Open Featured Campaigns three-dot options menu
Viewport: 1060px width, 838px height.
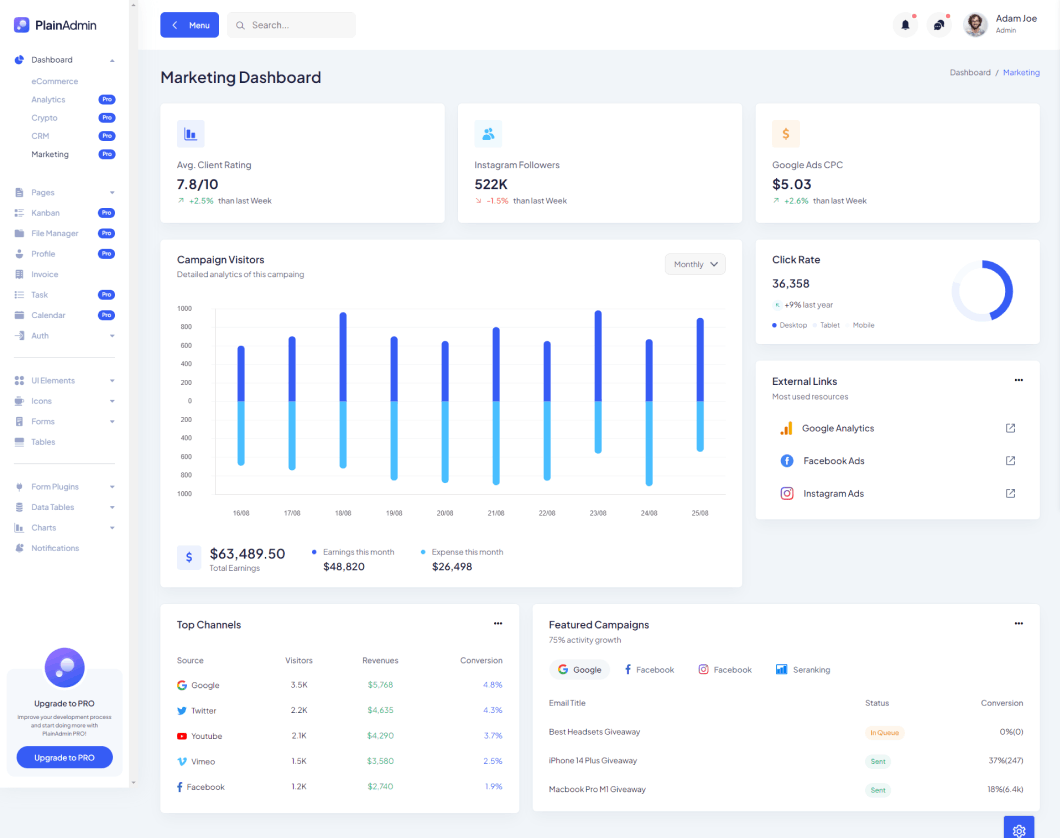click(x=1018, y=624)
